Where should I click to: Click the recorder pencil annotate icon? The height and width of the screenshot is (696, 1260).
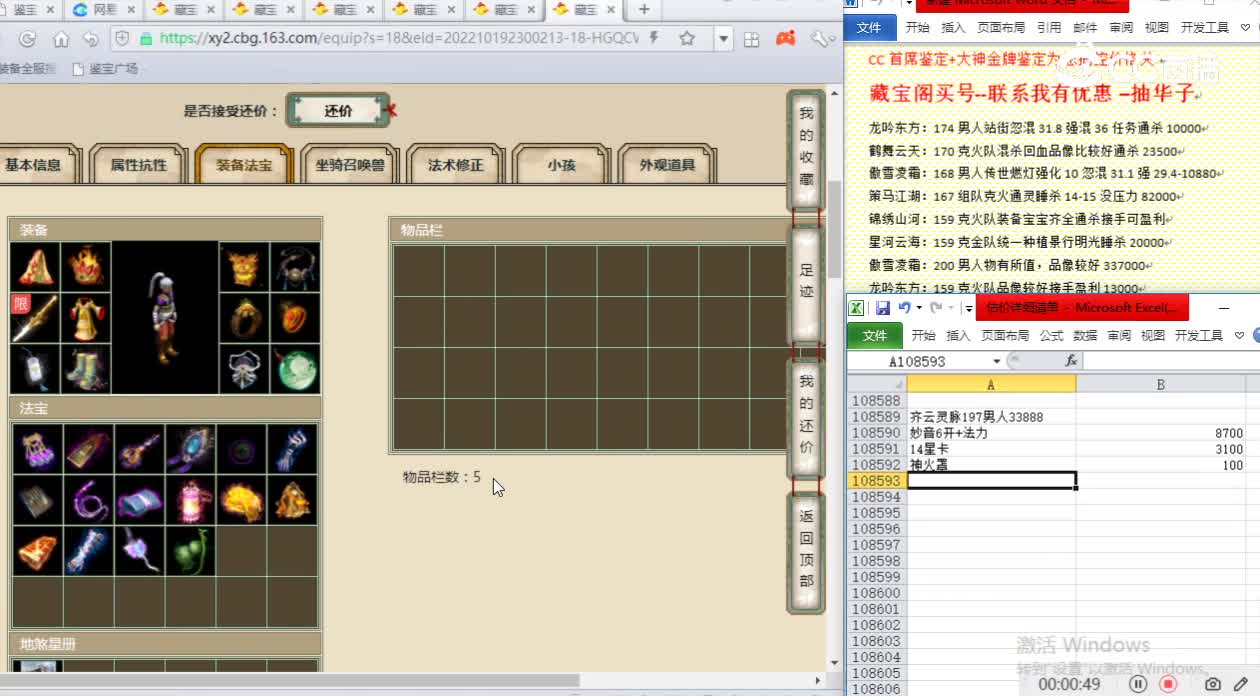click(x=1241, y=684)
